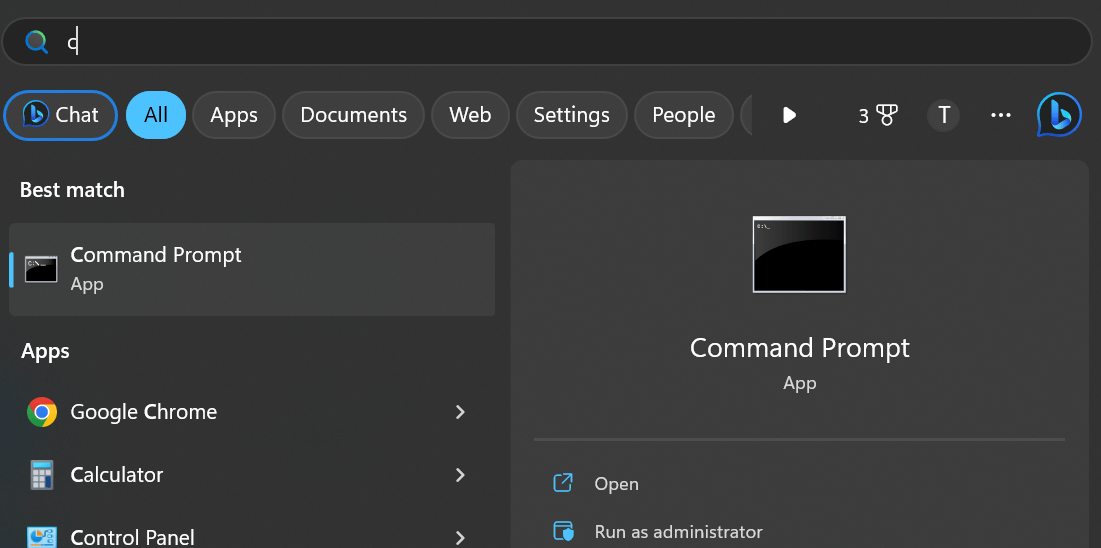Show more filters with the play arrow
The width and height of the screenshot is (1101, 548).
point(789,115)
